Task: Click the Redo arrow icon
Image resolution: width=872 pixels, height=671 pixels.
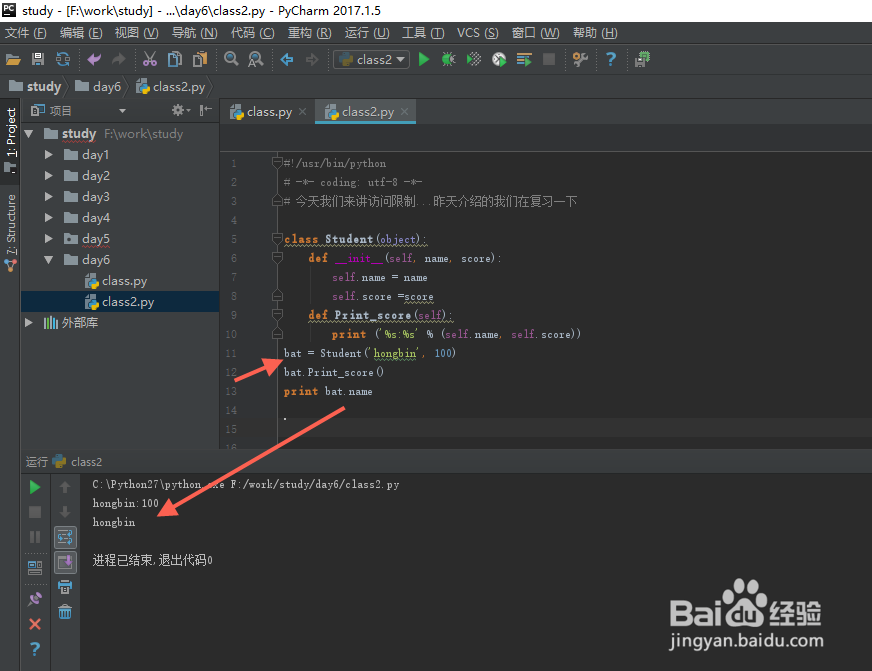Action: coord(118,59)
